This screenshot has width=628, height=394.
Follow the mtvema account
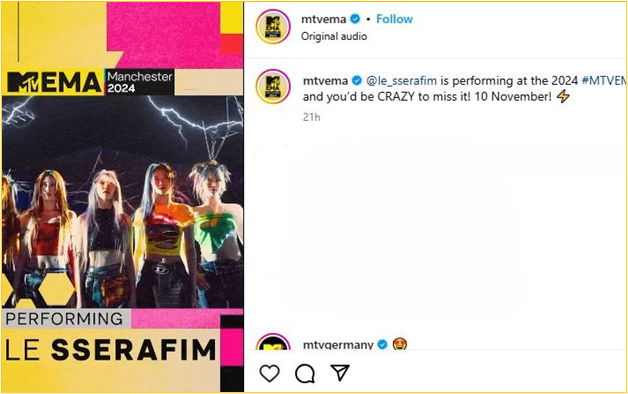click(394, 19)
